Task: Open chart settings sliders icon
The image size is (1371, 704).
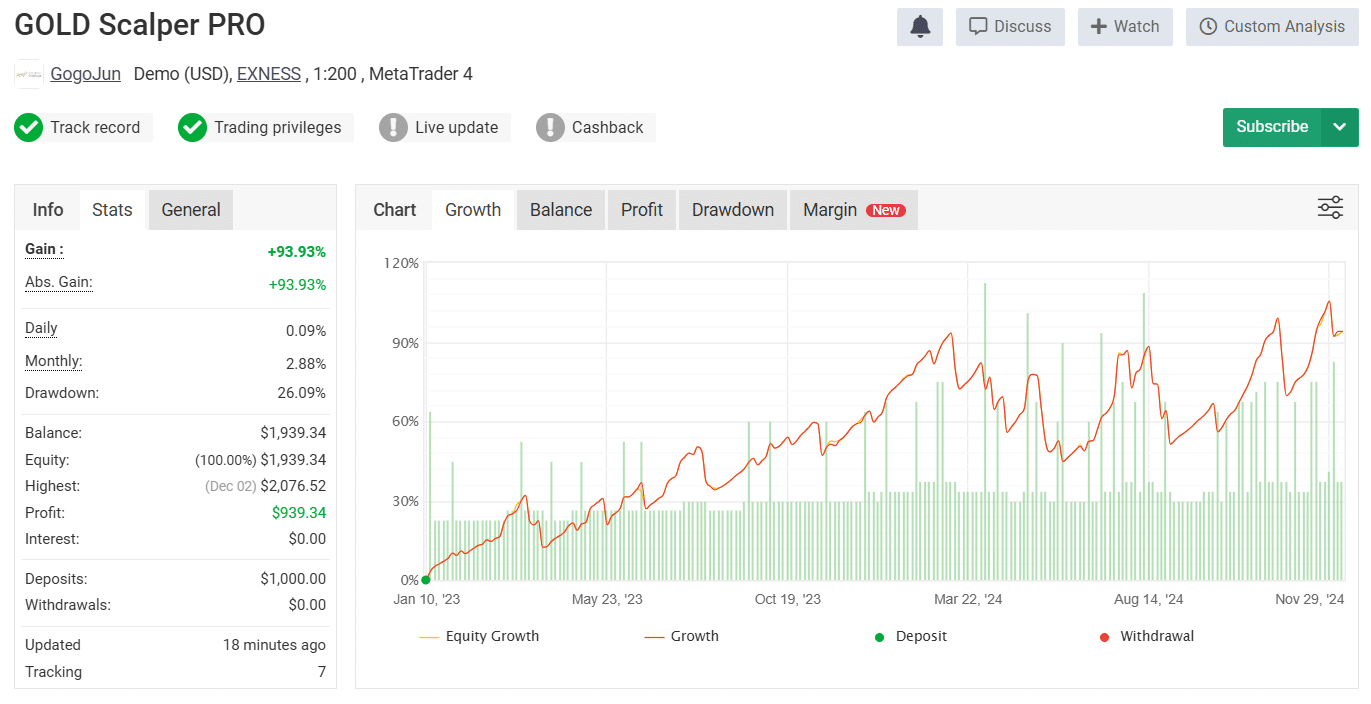Action: [1330, 208]
